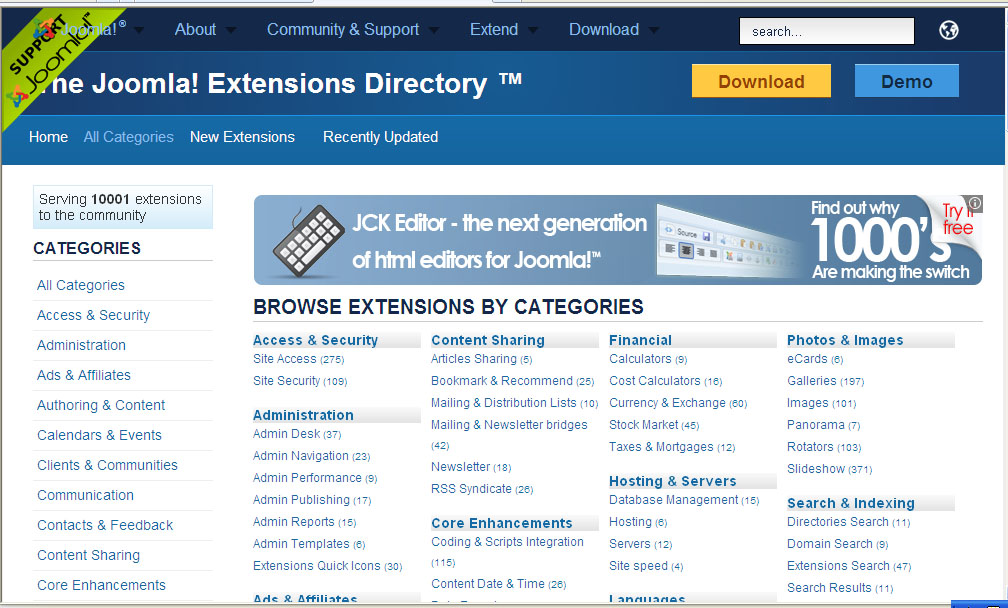Image resolution: width=1008 pixels, height=608 pixels.
Task: Open Calculators (9) listing
Action: pos(648,359)
